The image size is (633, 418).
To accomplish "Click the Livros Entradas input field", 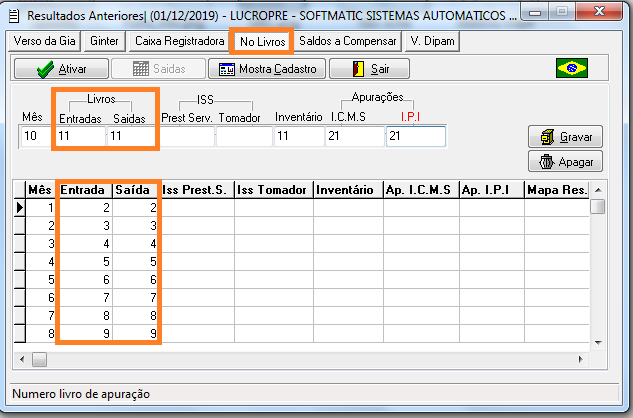I will pos(80,136).
